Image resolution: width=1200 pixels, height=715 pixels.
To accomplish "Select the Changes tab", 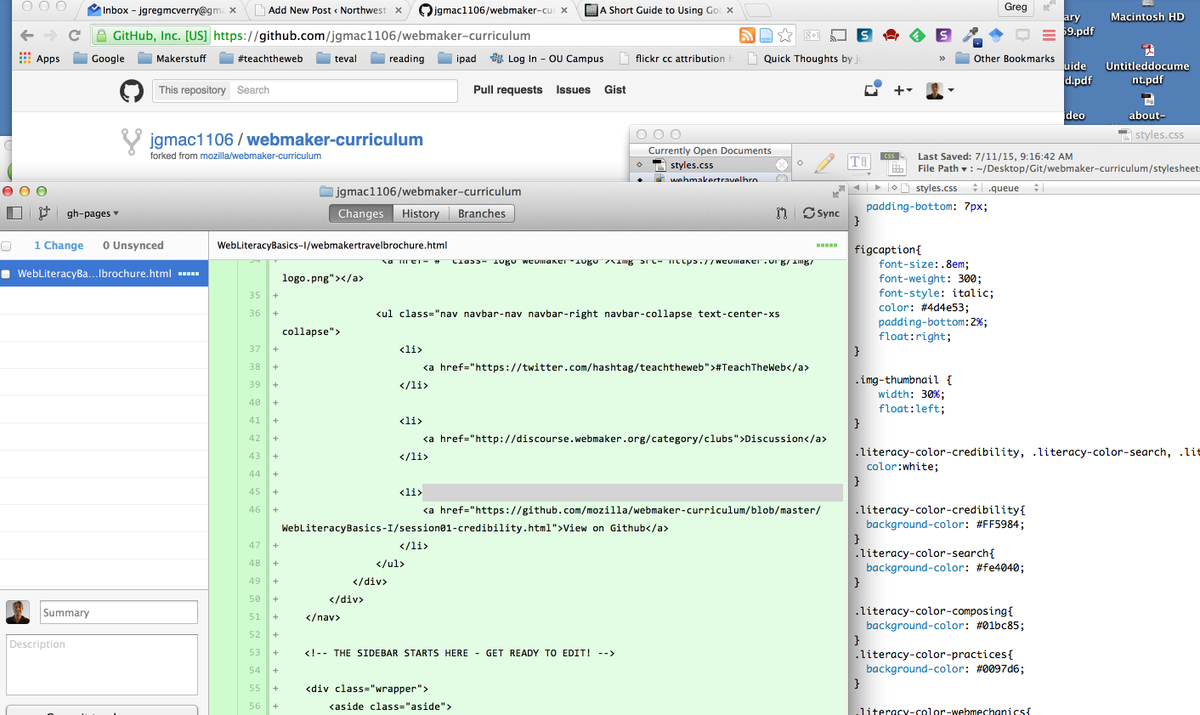I will pyautogui.click(x=360, y=213).
